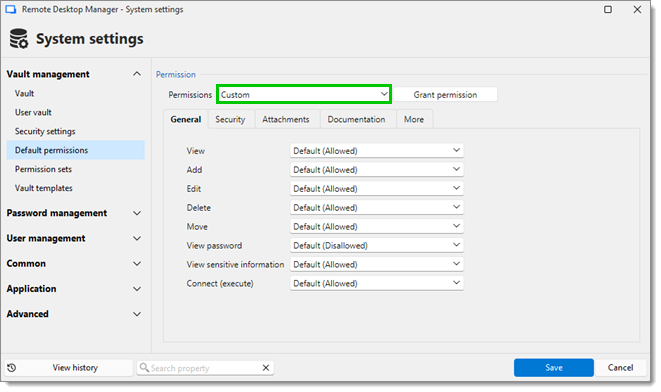The image size is (661, 392).
Task: Click the View password label
Action: tap(214, 245)
